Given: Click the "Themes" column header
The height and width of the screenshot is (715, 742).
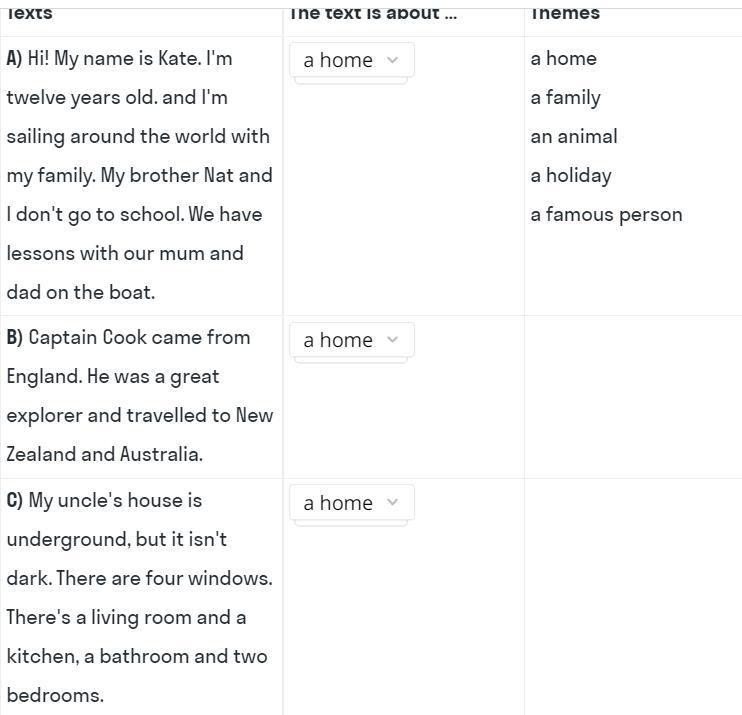Looking at the screenshot, I should click(565, 13).
